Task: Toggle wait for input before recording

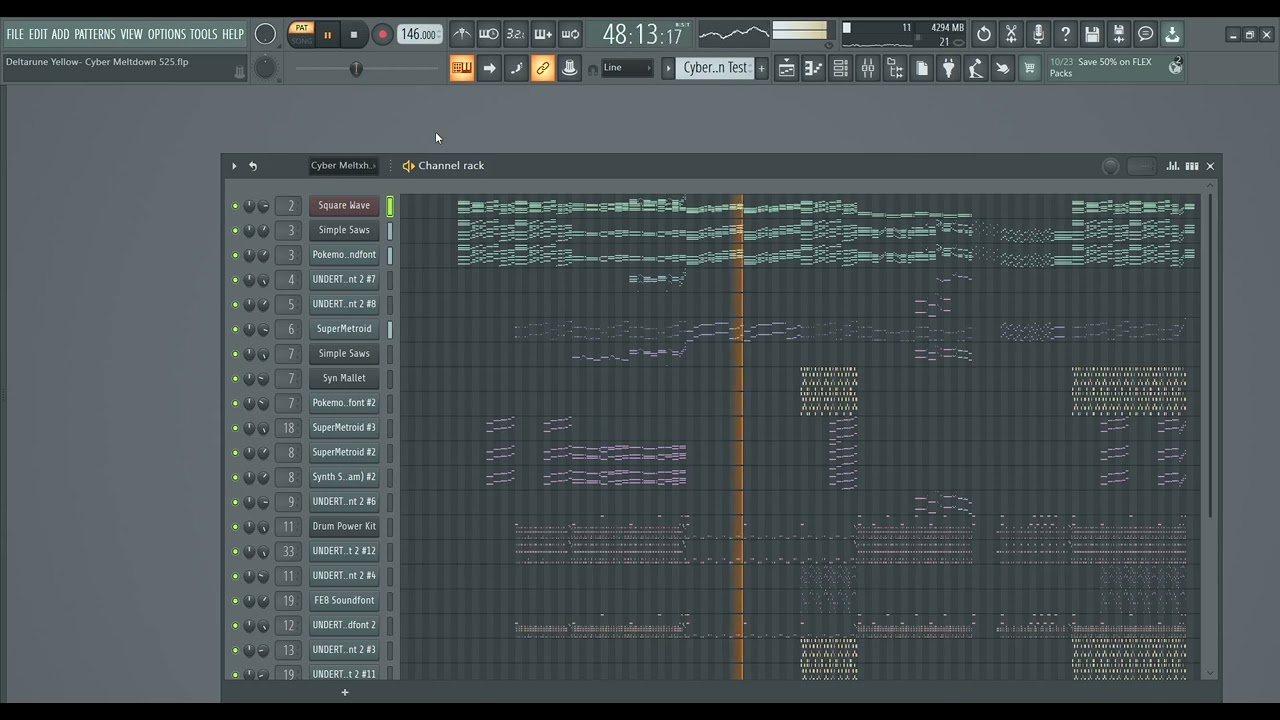Action: [488, 35]
